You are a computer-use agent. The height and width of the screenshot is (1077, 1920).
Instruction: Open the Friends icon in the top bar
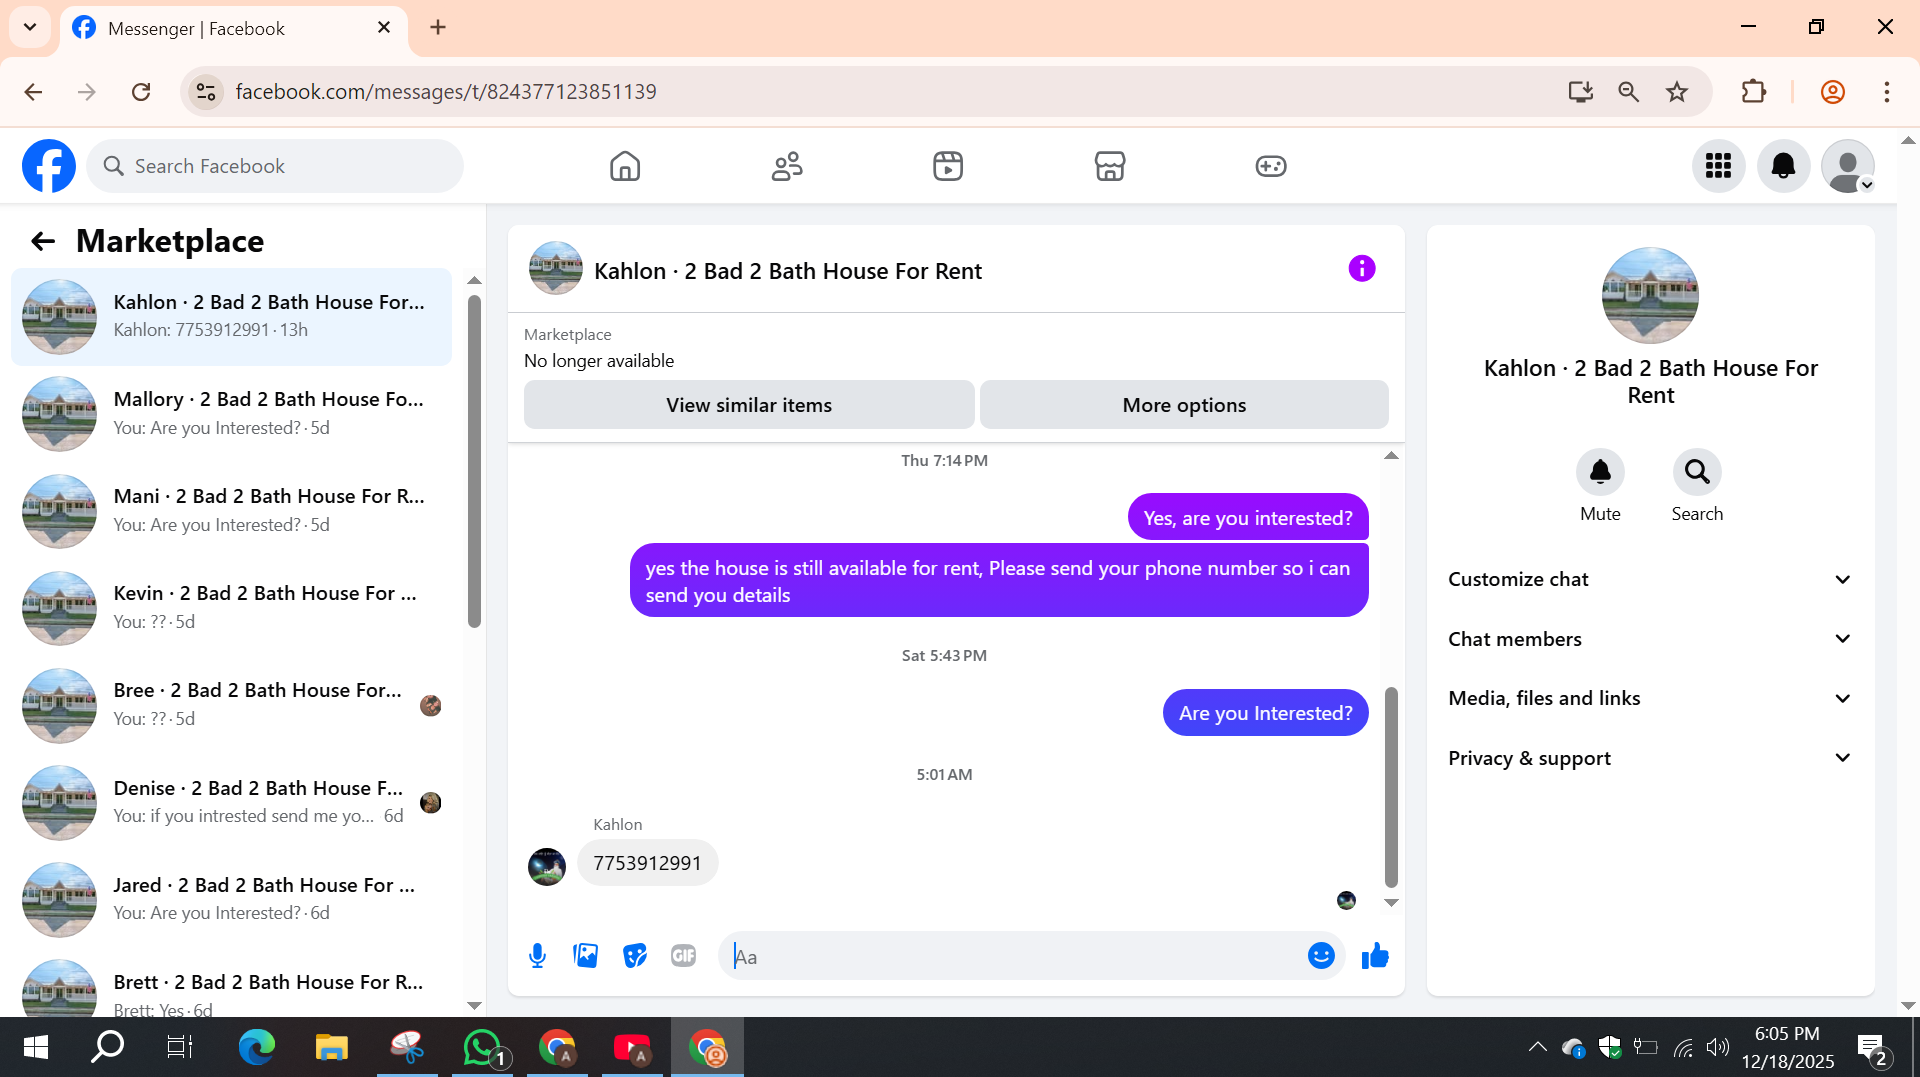[x=787, y=166]
